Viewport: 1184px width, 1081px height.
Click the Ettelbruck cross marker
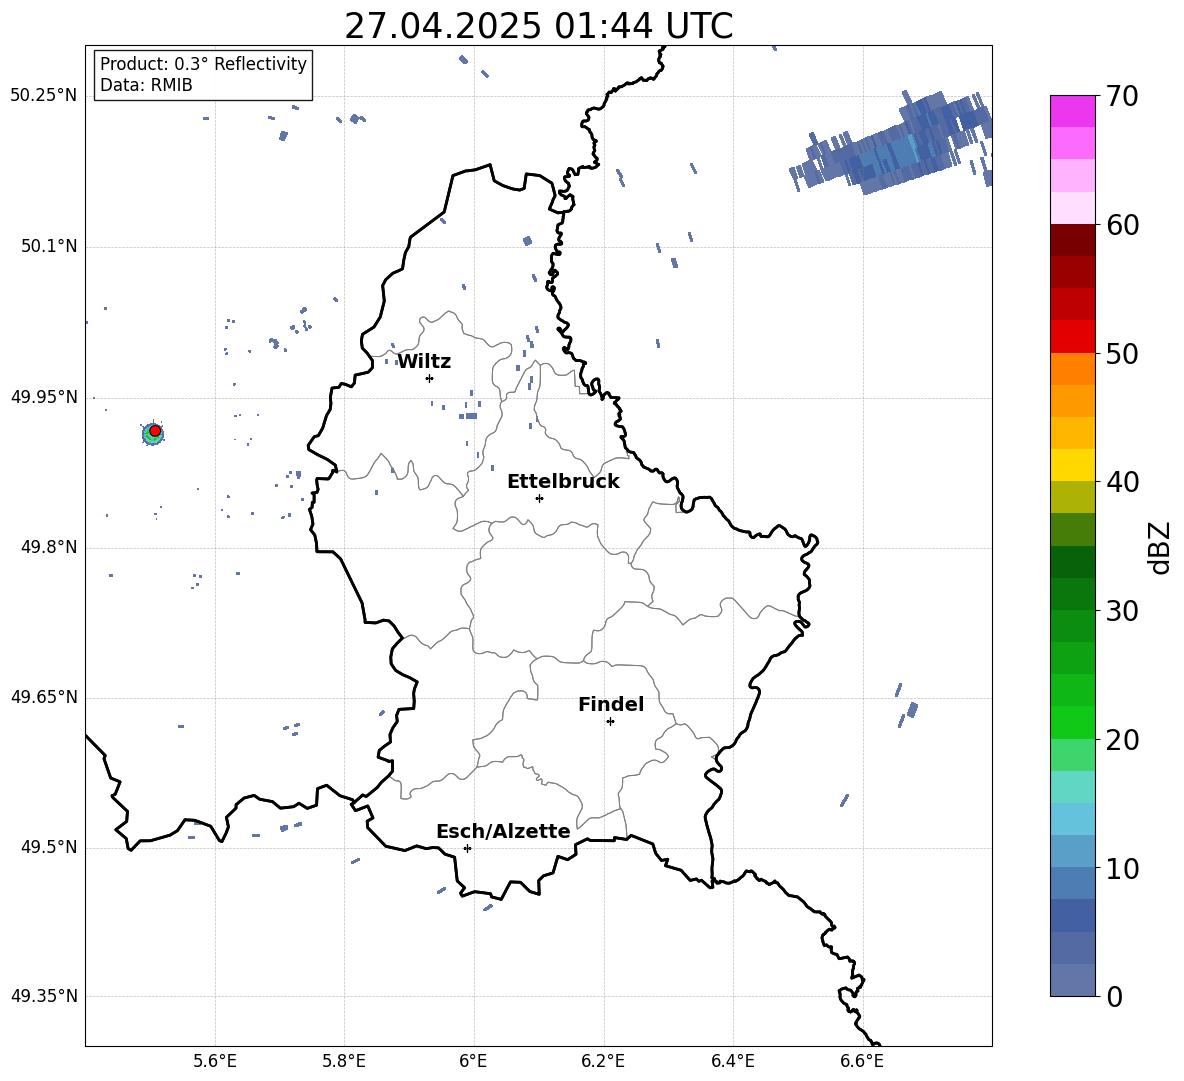[x=539, y=498]
